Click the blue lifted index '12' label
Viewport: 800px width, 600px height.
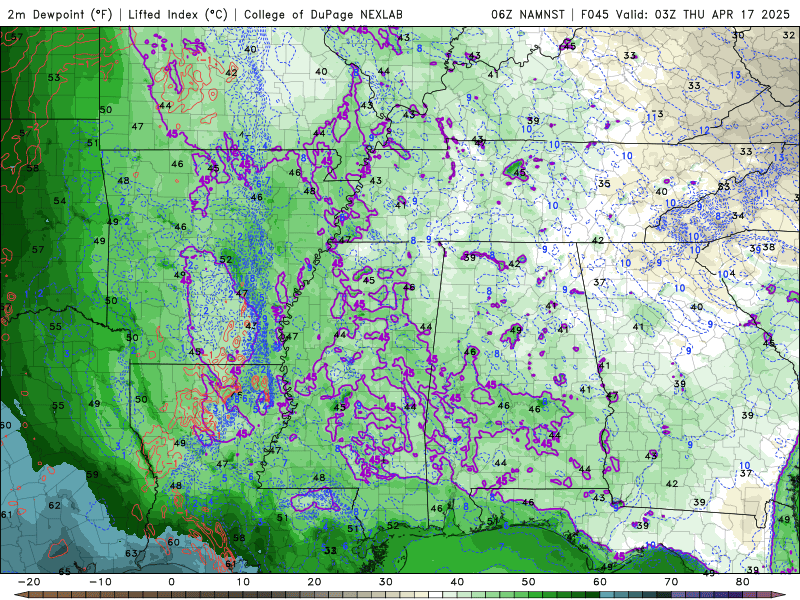click(x=704, y=131)
